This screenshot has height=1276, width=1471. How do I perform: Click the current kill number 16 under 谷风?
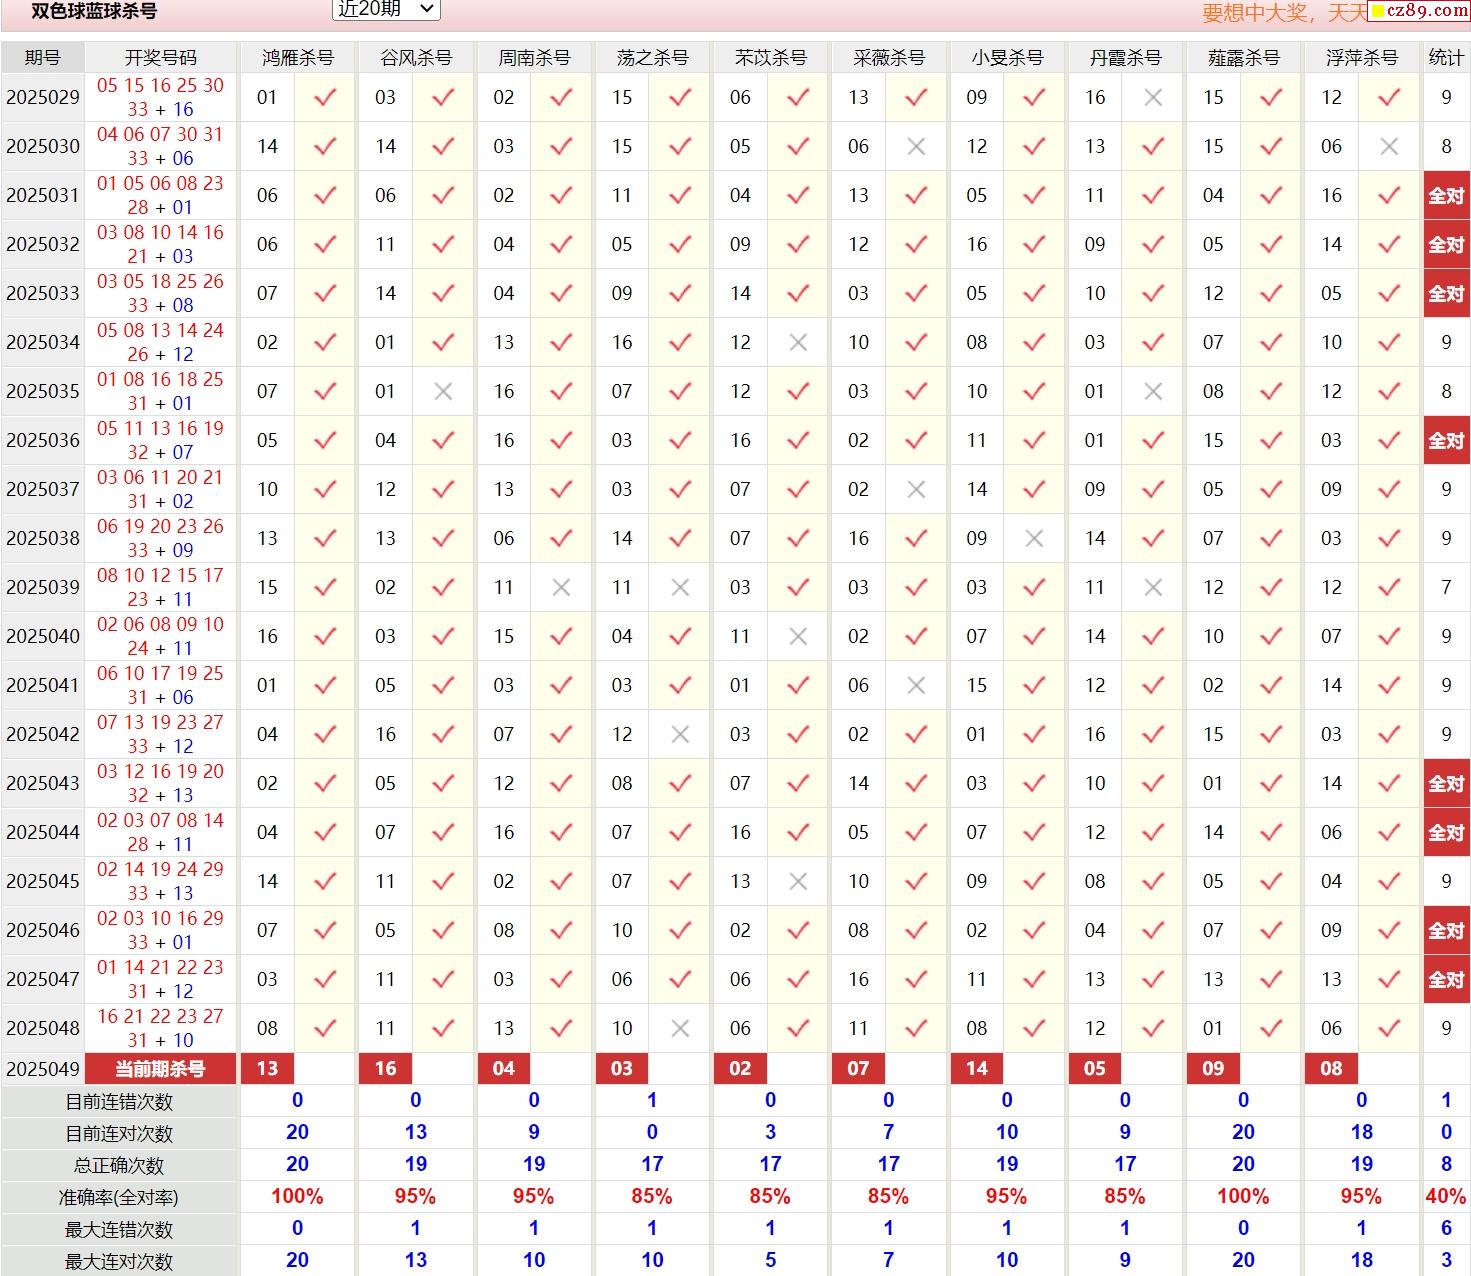pyautogui.click(x=385, y=1069)
